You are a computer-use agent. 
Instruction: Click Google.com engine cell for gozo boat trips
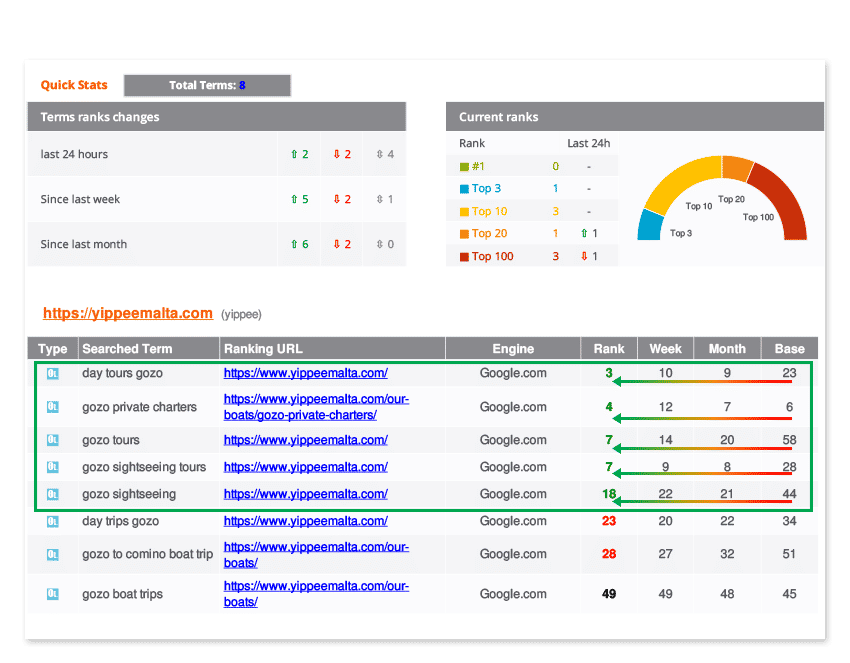click(x=513, y=594)
